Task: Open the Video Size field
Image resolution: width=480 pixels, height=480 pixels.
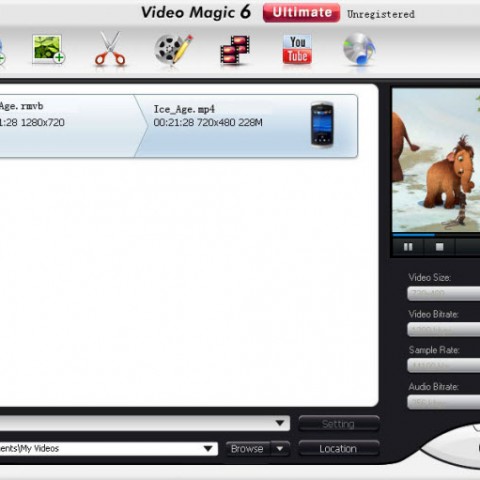Action: (444, 293)
